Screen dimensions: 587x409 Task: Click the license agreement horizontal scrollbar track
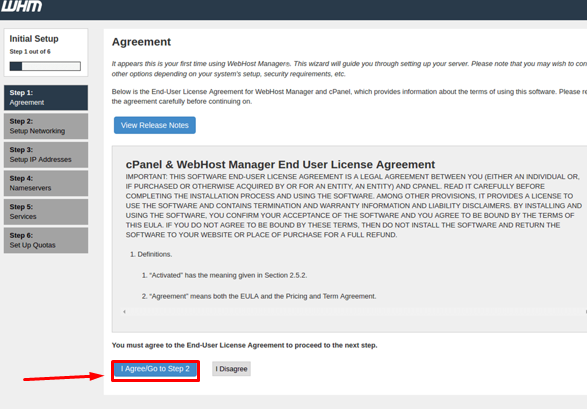pyautogui.click(x=355, y=311)
